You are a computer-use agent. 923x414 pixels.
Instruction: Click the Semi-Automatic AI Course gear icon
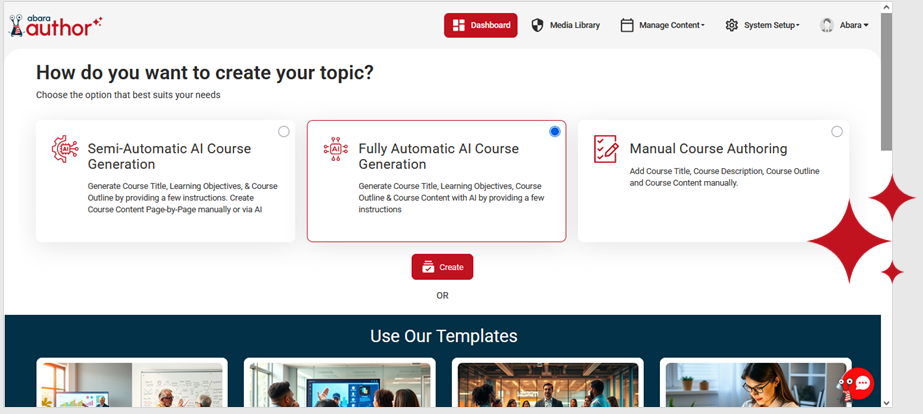[x=65, y=149]
